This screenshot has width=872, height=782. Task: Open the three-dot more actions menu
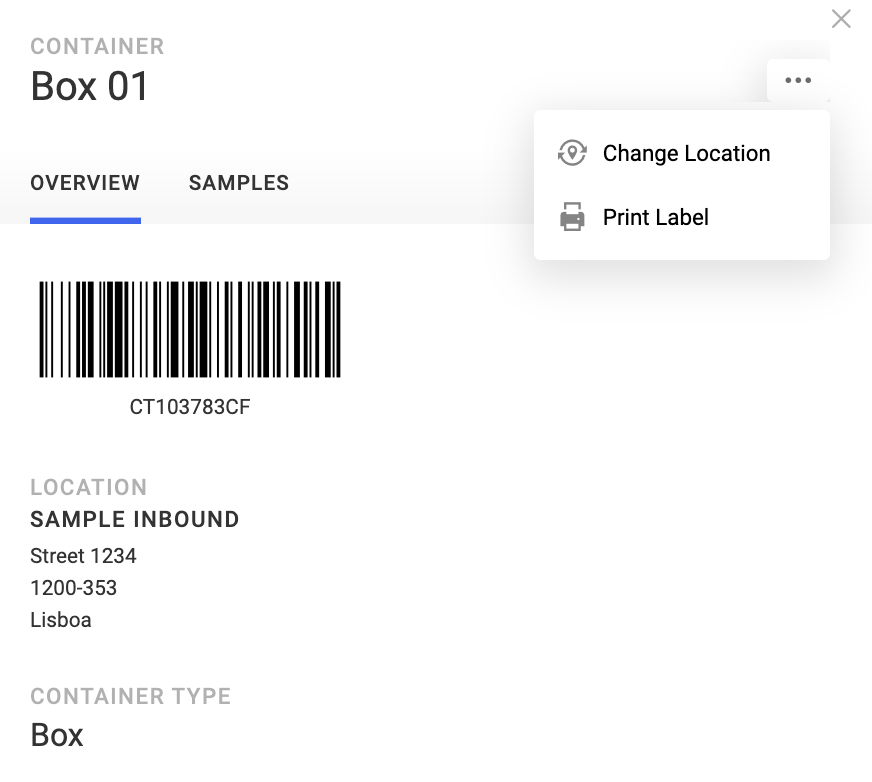click(x=798, y=80)
